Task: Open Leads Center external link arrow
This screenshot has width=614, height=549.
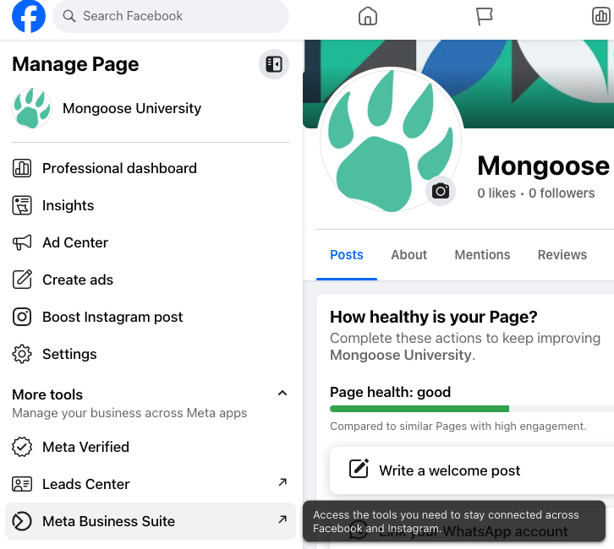Action: pyautogui.click(x=282, y=484)
